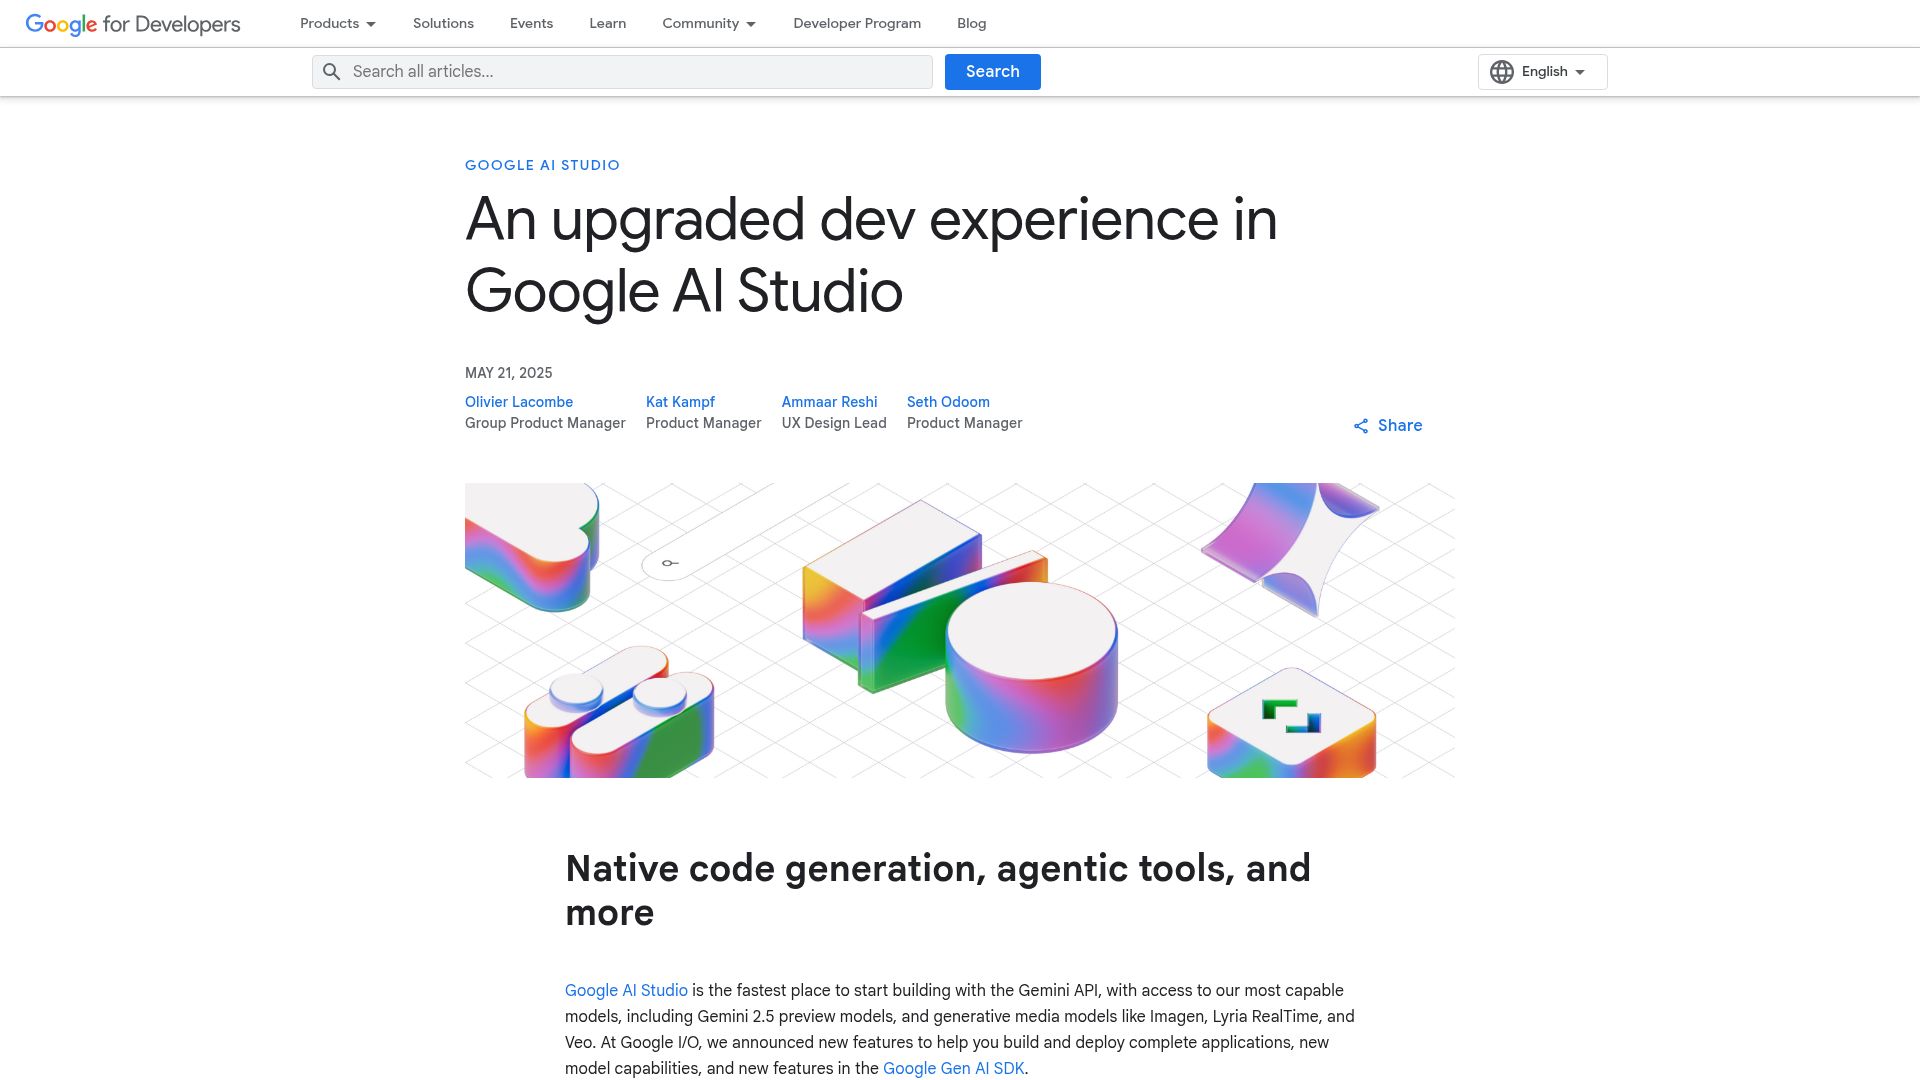Image resolution: width=1920 pixels, height=1080 pixels.
Task: Click the Share link text
Action: click(1399, 426)
